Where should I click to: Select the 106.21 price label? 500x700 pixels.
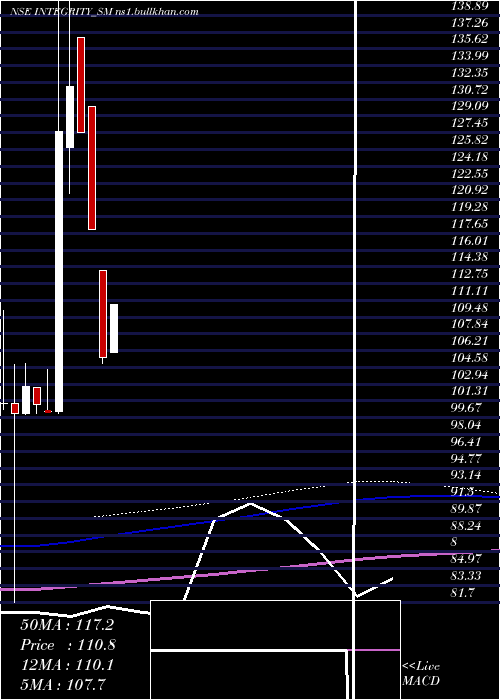(x=470, y=341)
